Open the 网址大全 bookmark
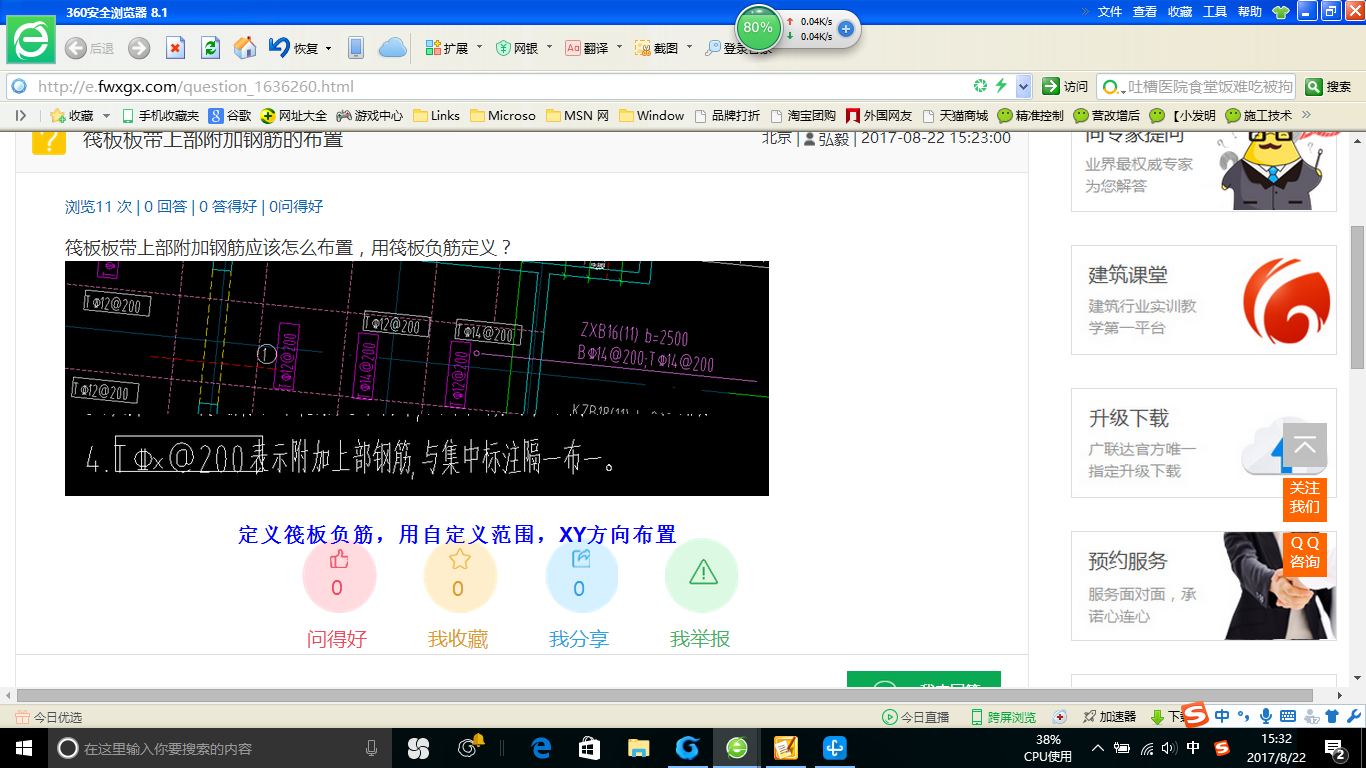The height and width of the screenshot is (768, 1366). (293, 115)
